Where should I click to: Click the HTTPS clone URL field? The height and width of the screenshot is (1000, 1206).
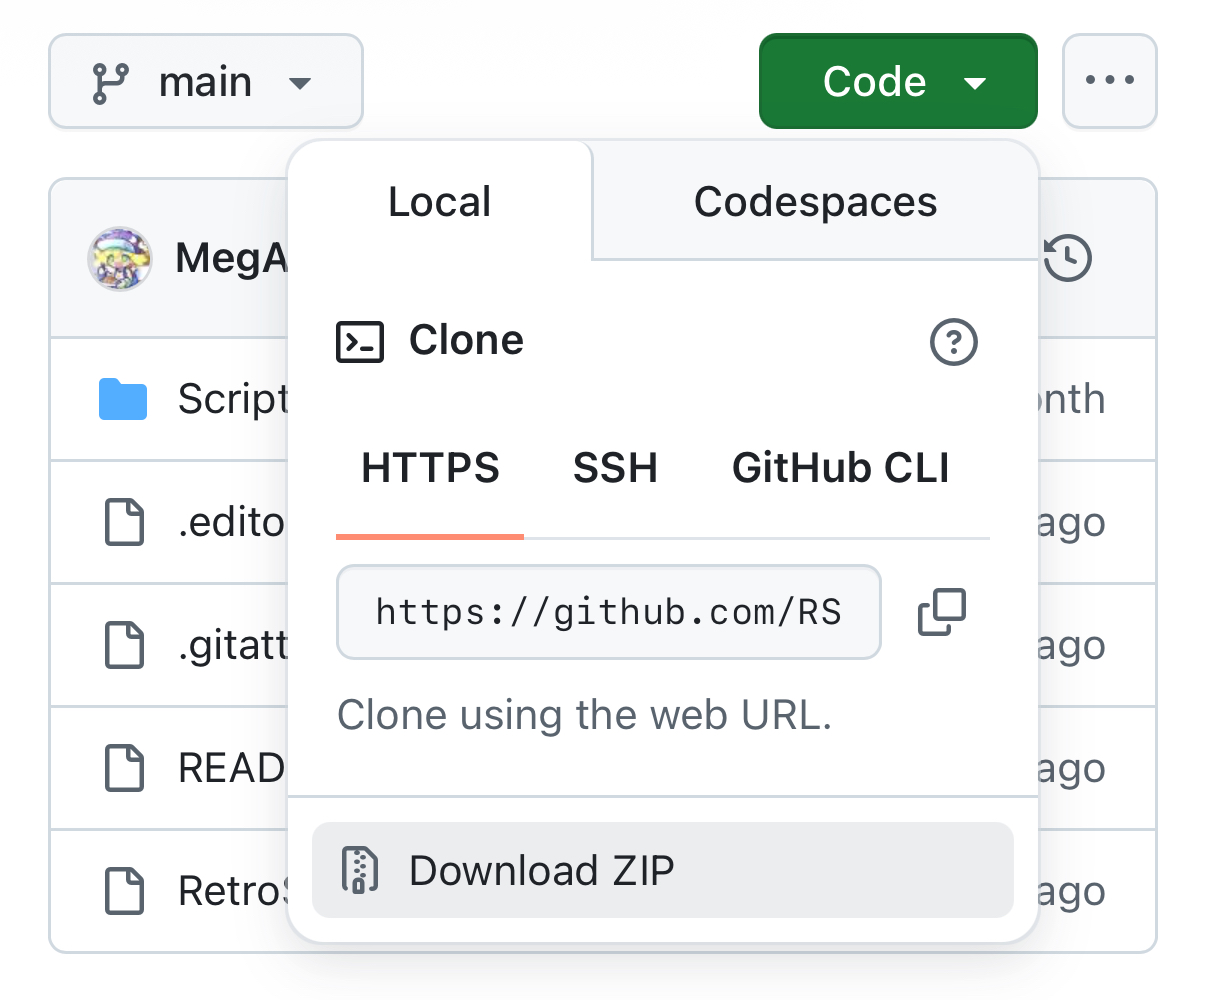coord(609,612)
